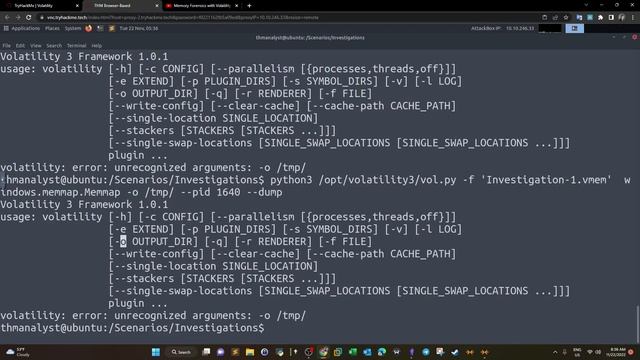This screenshot has width=640, height=360.
Task: Close the Memory Forensics with Volatility tab
Action: [x=236, y=6]
